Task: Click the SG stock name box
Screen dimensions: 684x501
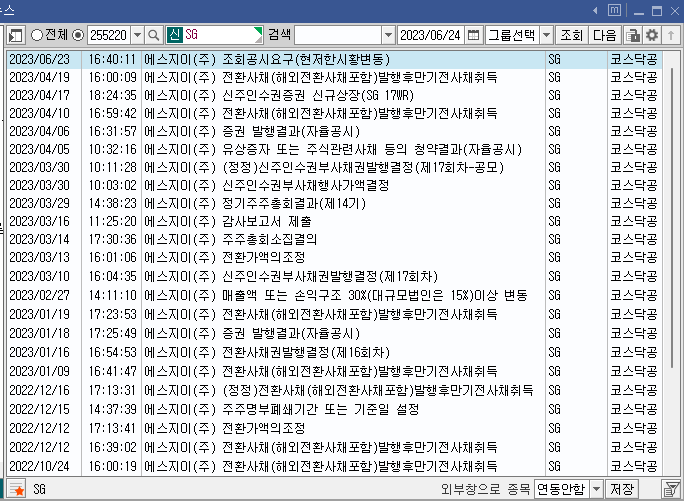Action: point(214,35)
